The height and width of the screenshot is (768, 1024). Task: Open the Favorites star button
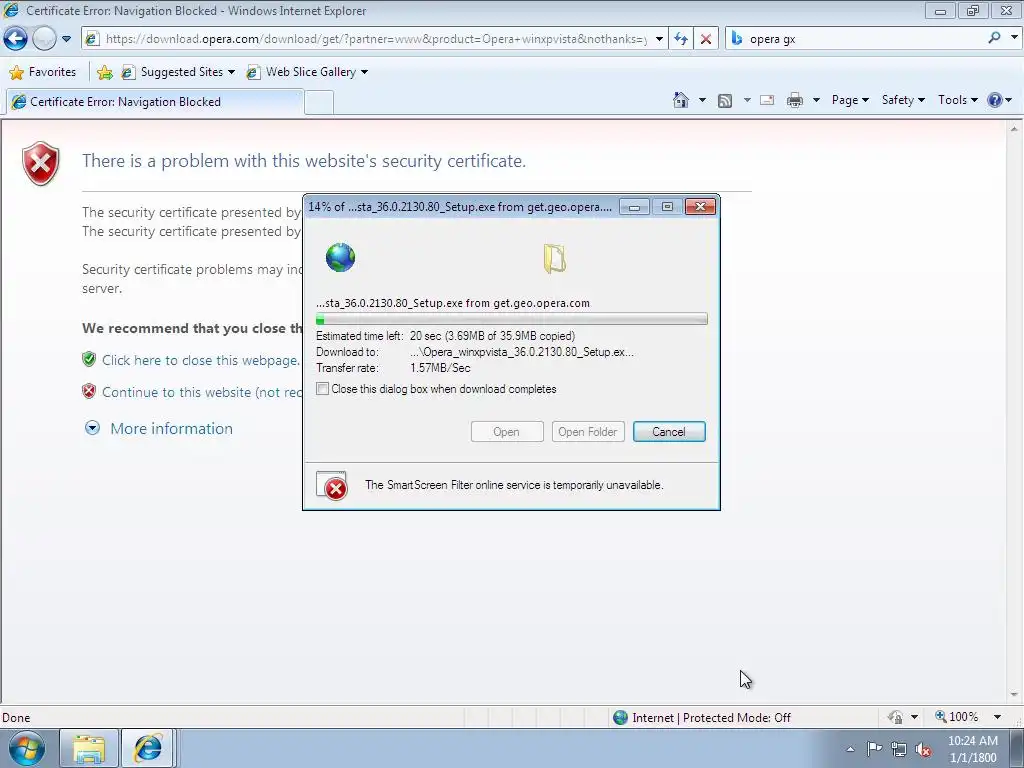[43, 72]
